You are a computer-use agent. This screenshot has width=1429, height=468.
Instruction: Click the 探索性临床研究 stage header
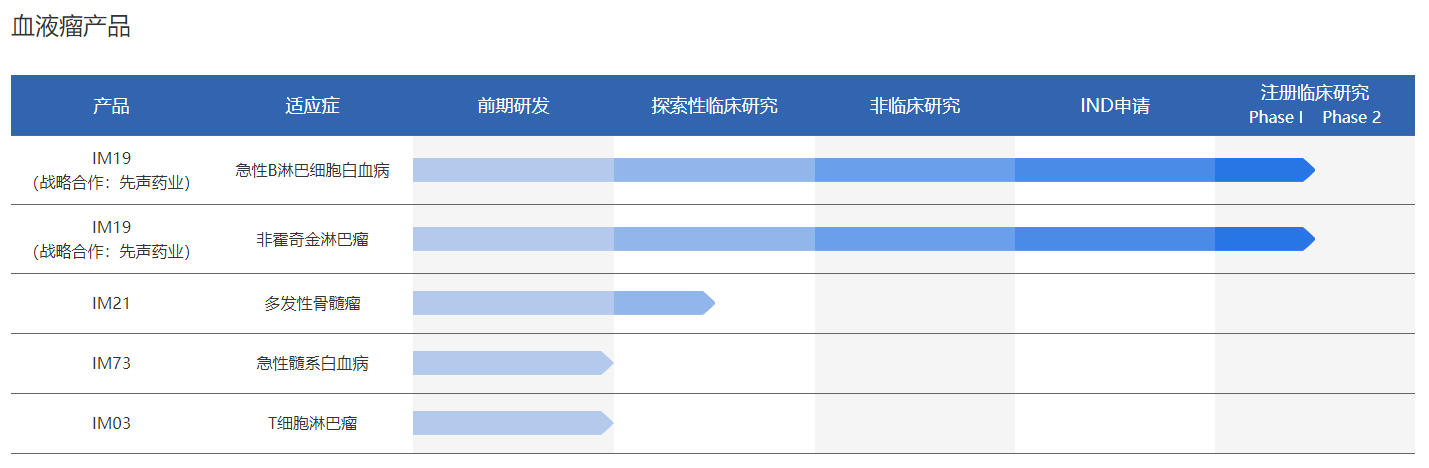tap(714, 106)
